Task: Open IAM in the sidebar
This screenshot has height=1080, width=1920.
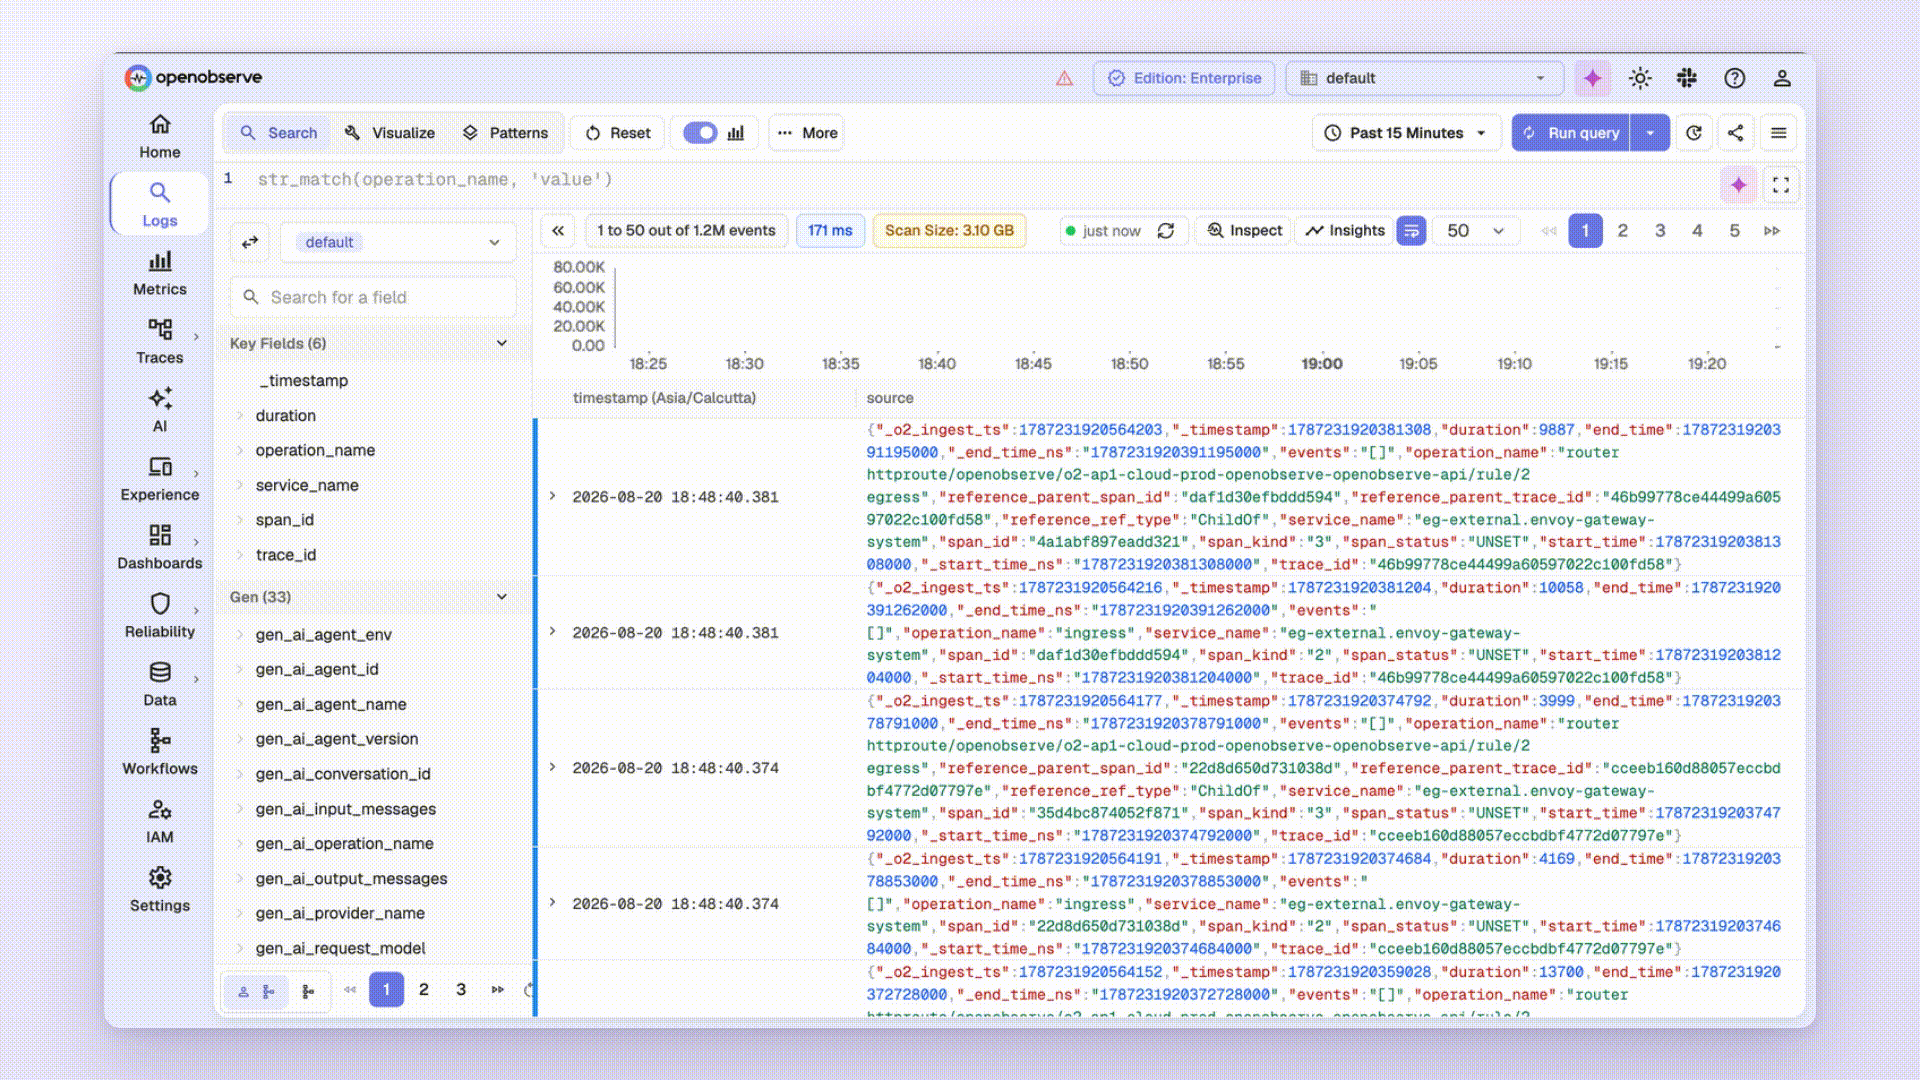Action: (x=160, y=821)
